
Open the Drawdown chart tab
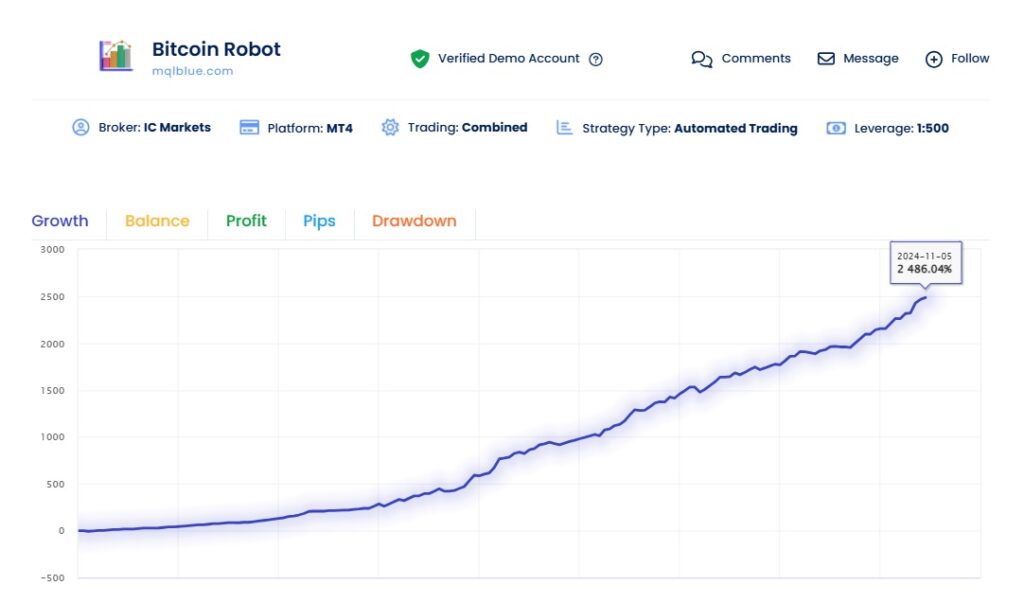[414, 221]
